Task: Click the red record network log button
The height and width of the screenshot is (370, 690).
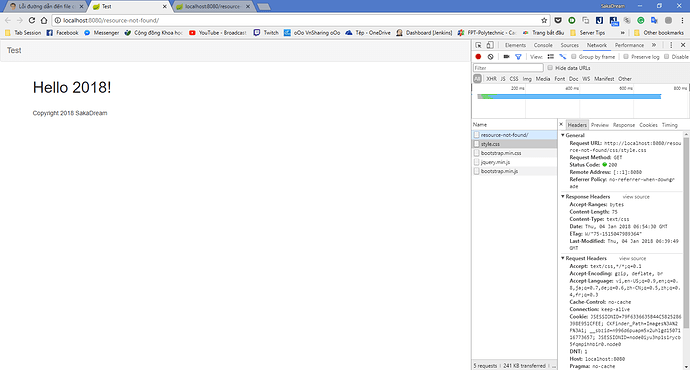Action: coord(478,57)
